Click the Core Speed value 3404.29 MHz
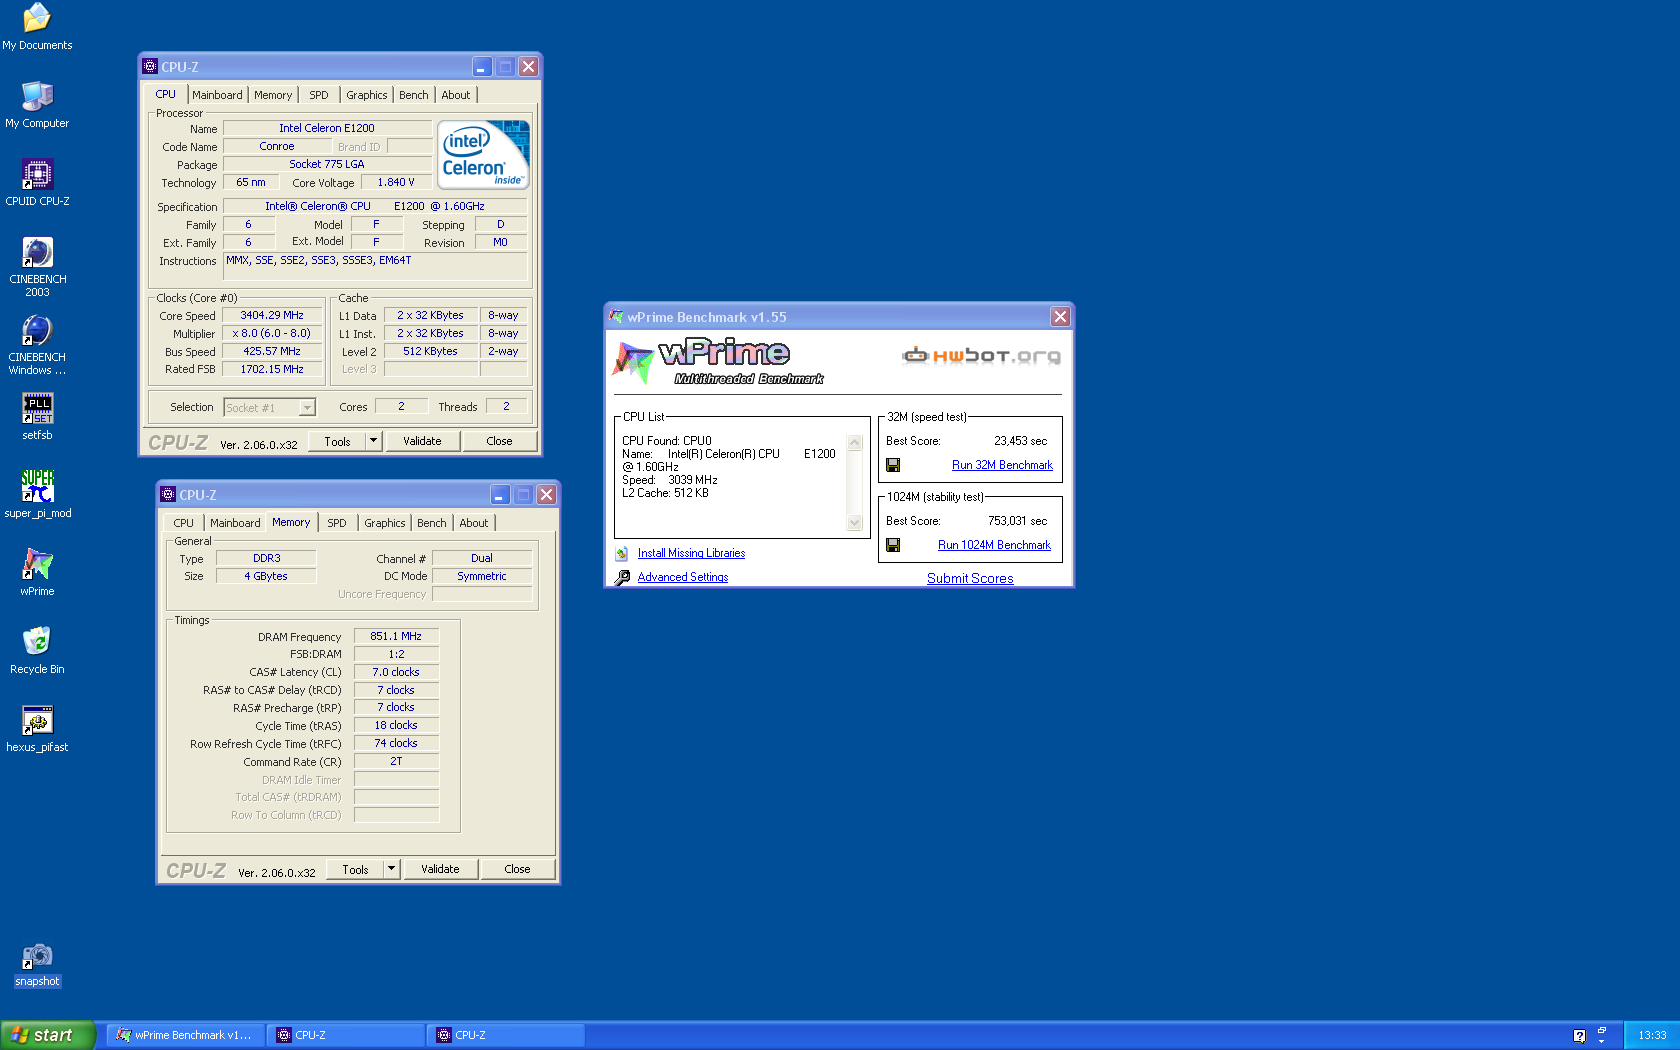The image size is (1680, 1050). pos(272,315)
